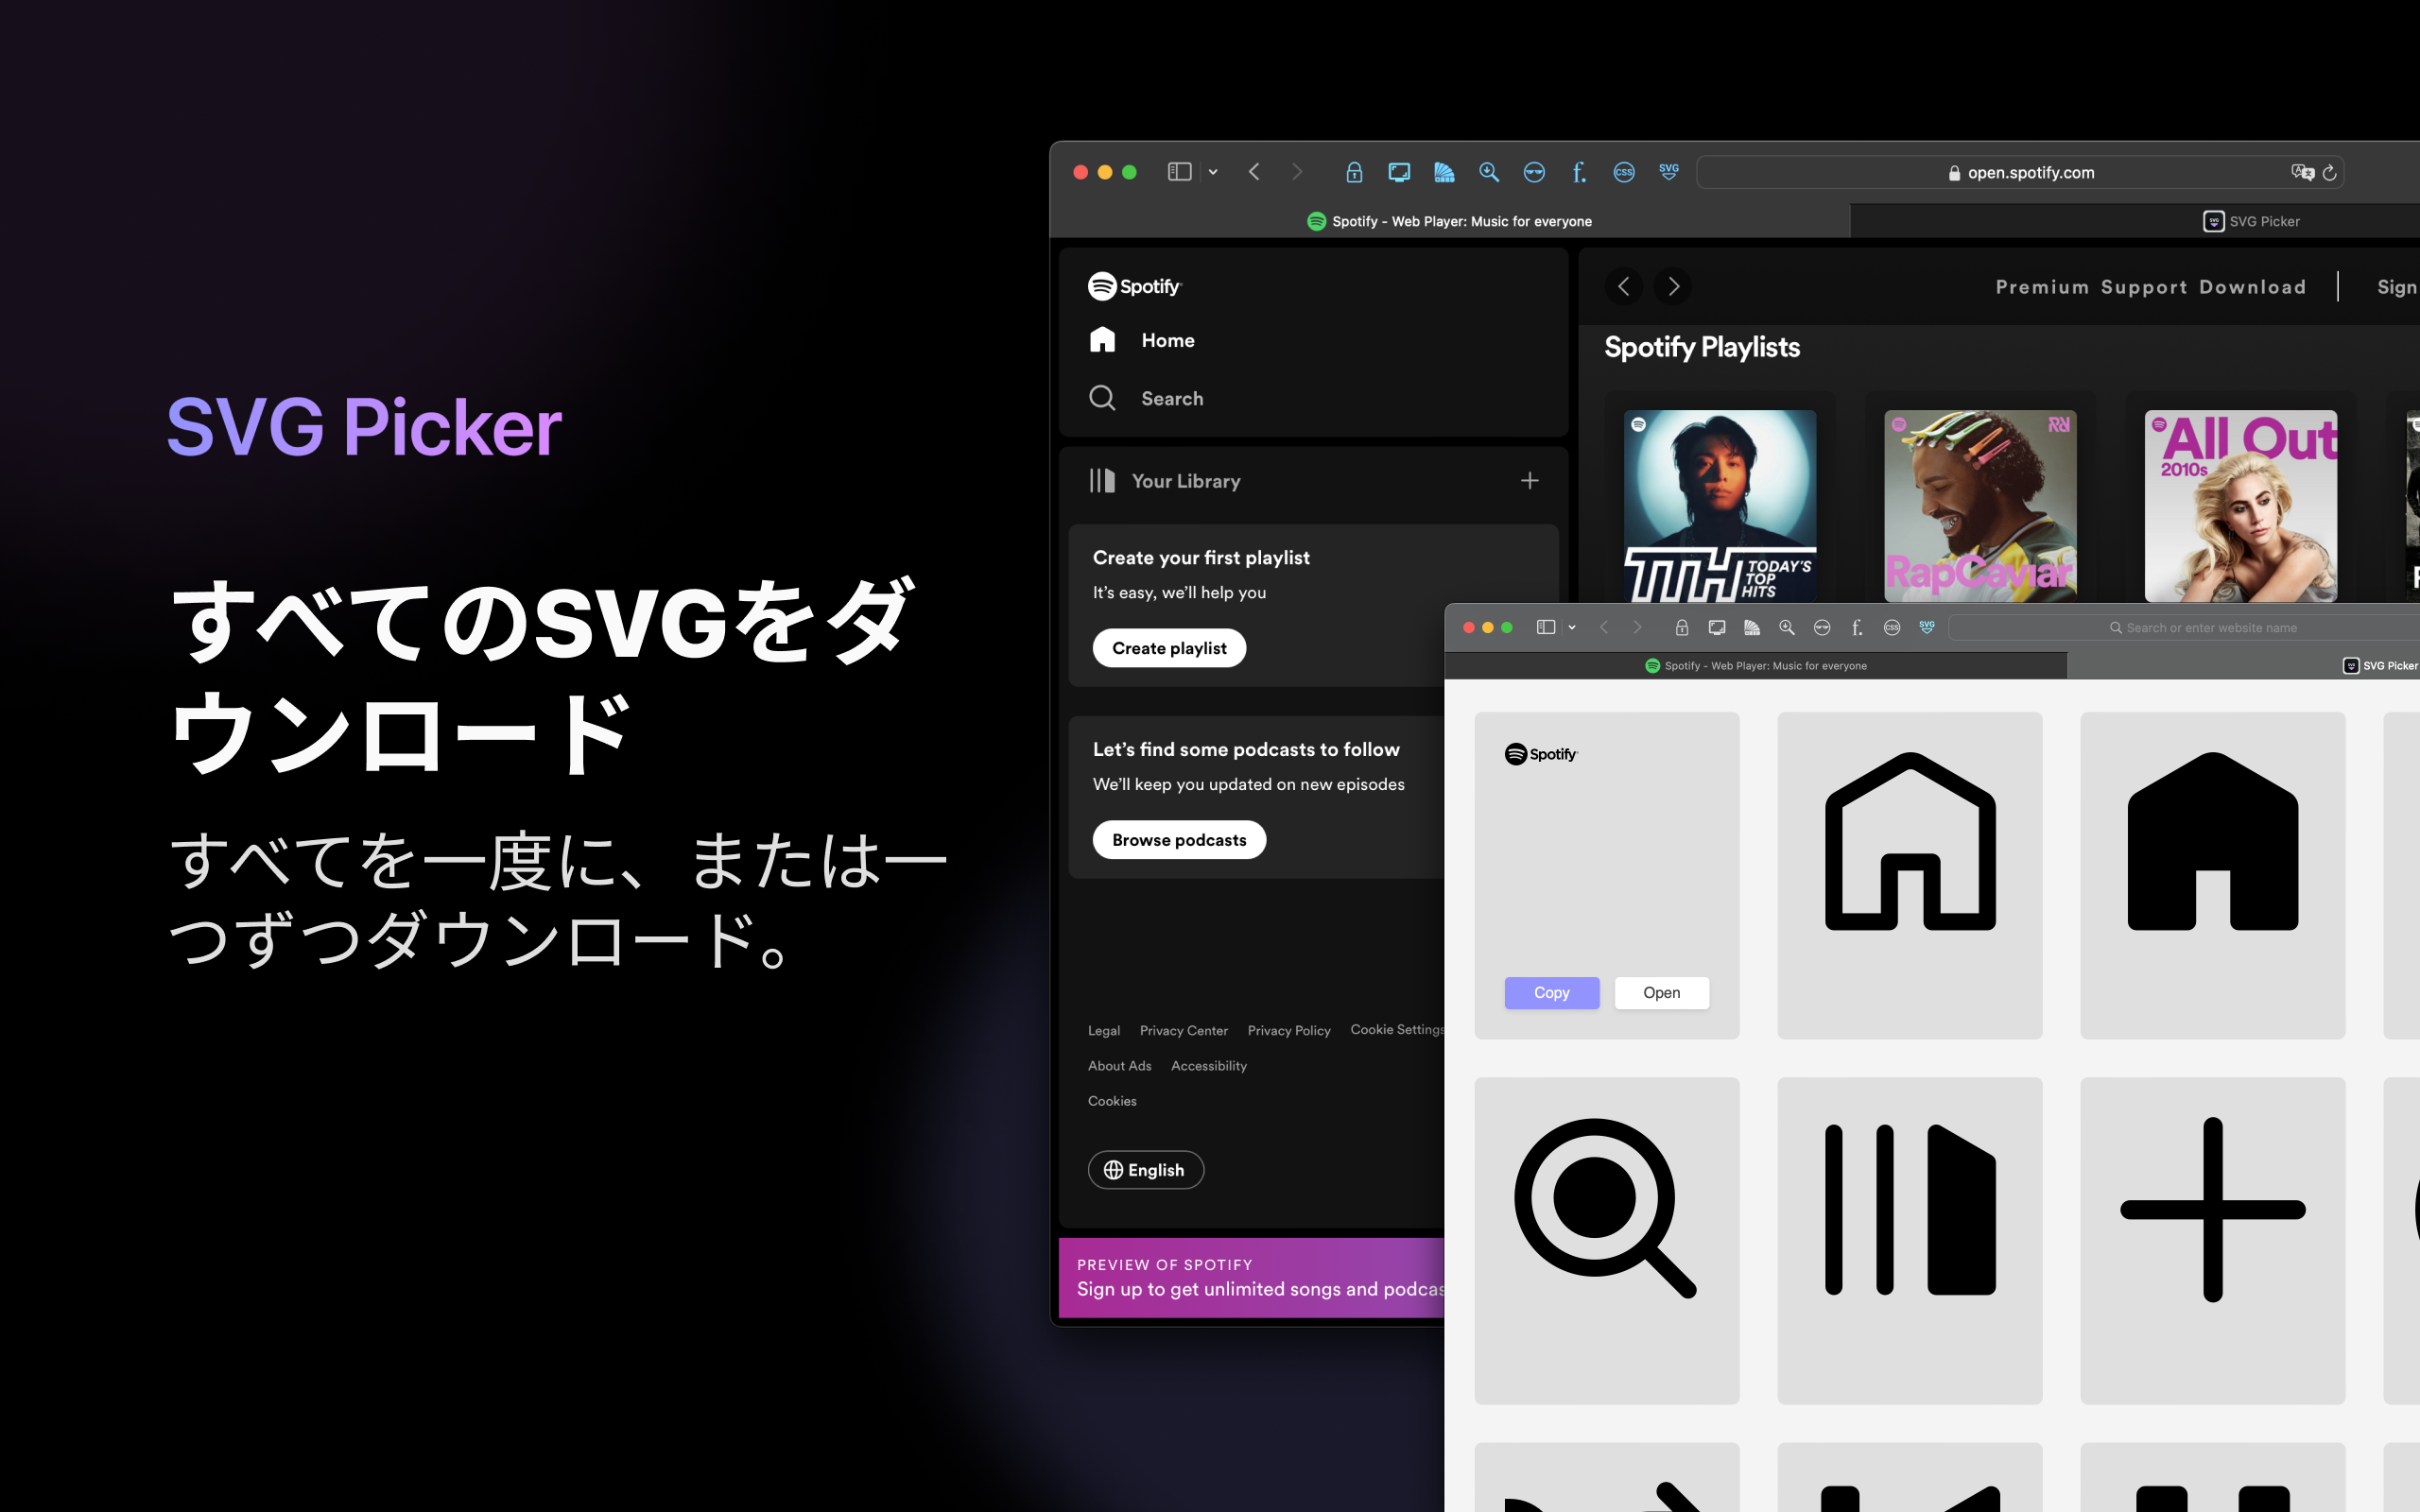This screenshot has width=2420, height=1512.
Task: Click the blue CSS fan extension icon in back Safari toolbar
Action: click(x=1444, y=172)
